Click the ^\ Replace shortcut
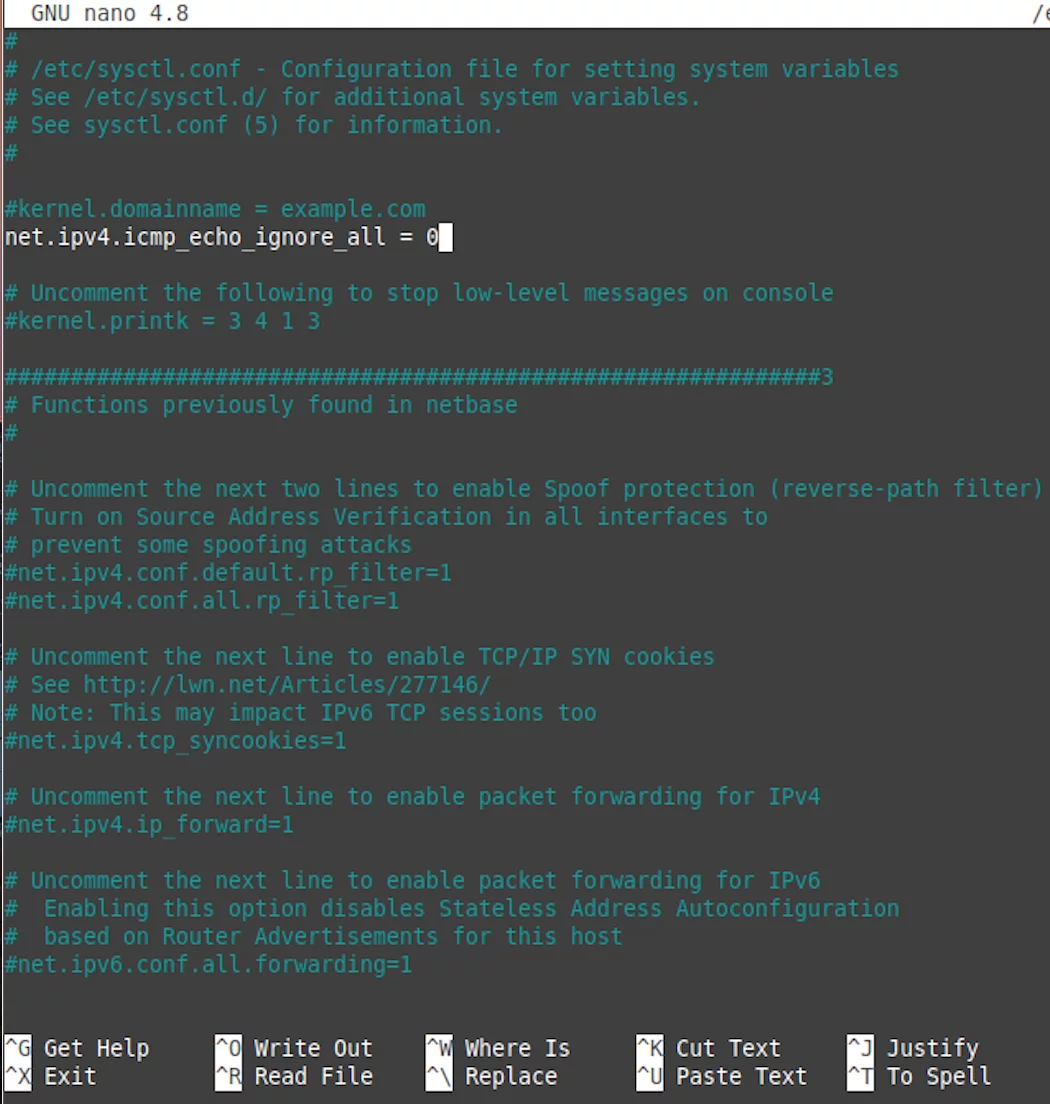The width and height of the screenshot is (1050, 1104). click(x=492, y=1076)
